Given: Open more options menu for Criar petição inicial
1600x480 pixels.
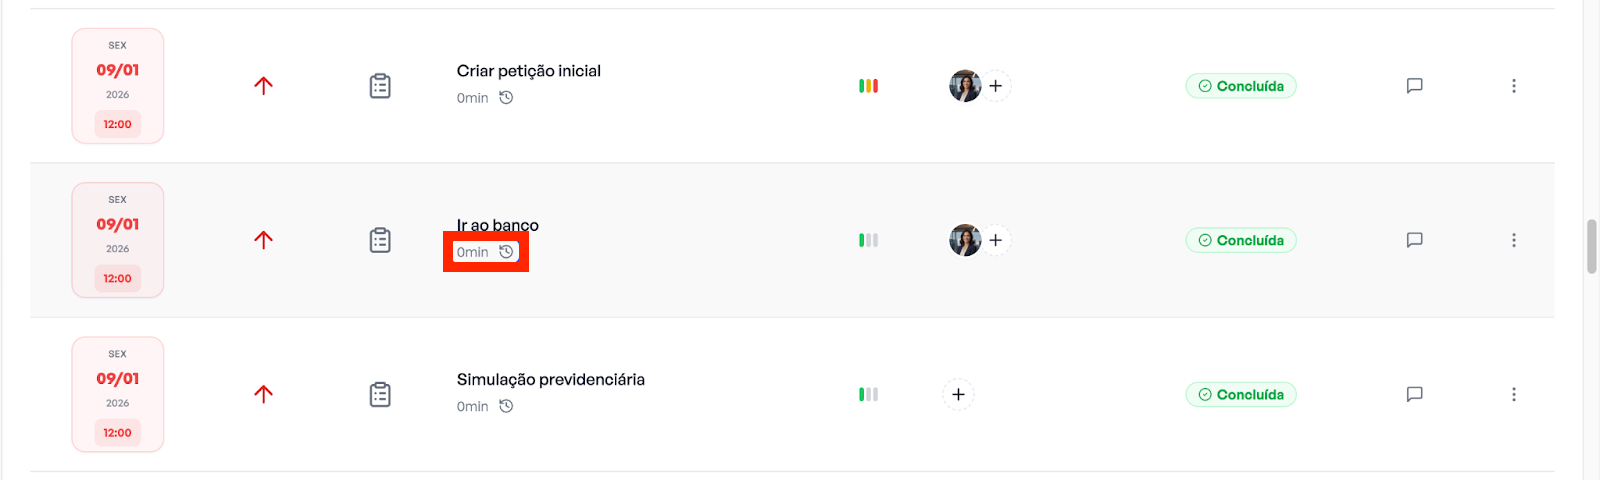Looking at the screenshot, I should pos(1514,86).
